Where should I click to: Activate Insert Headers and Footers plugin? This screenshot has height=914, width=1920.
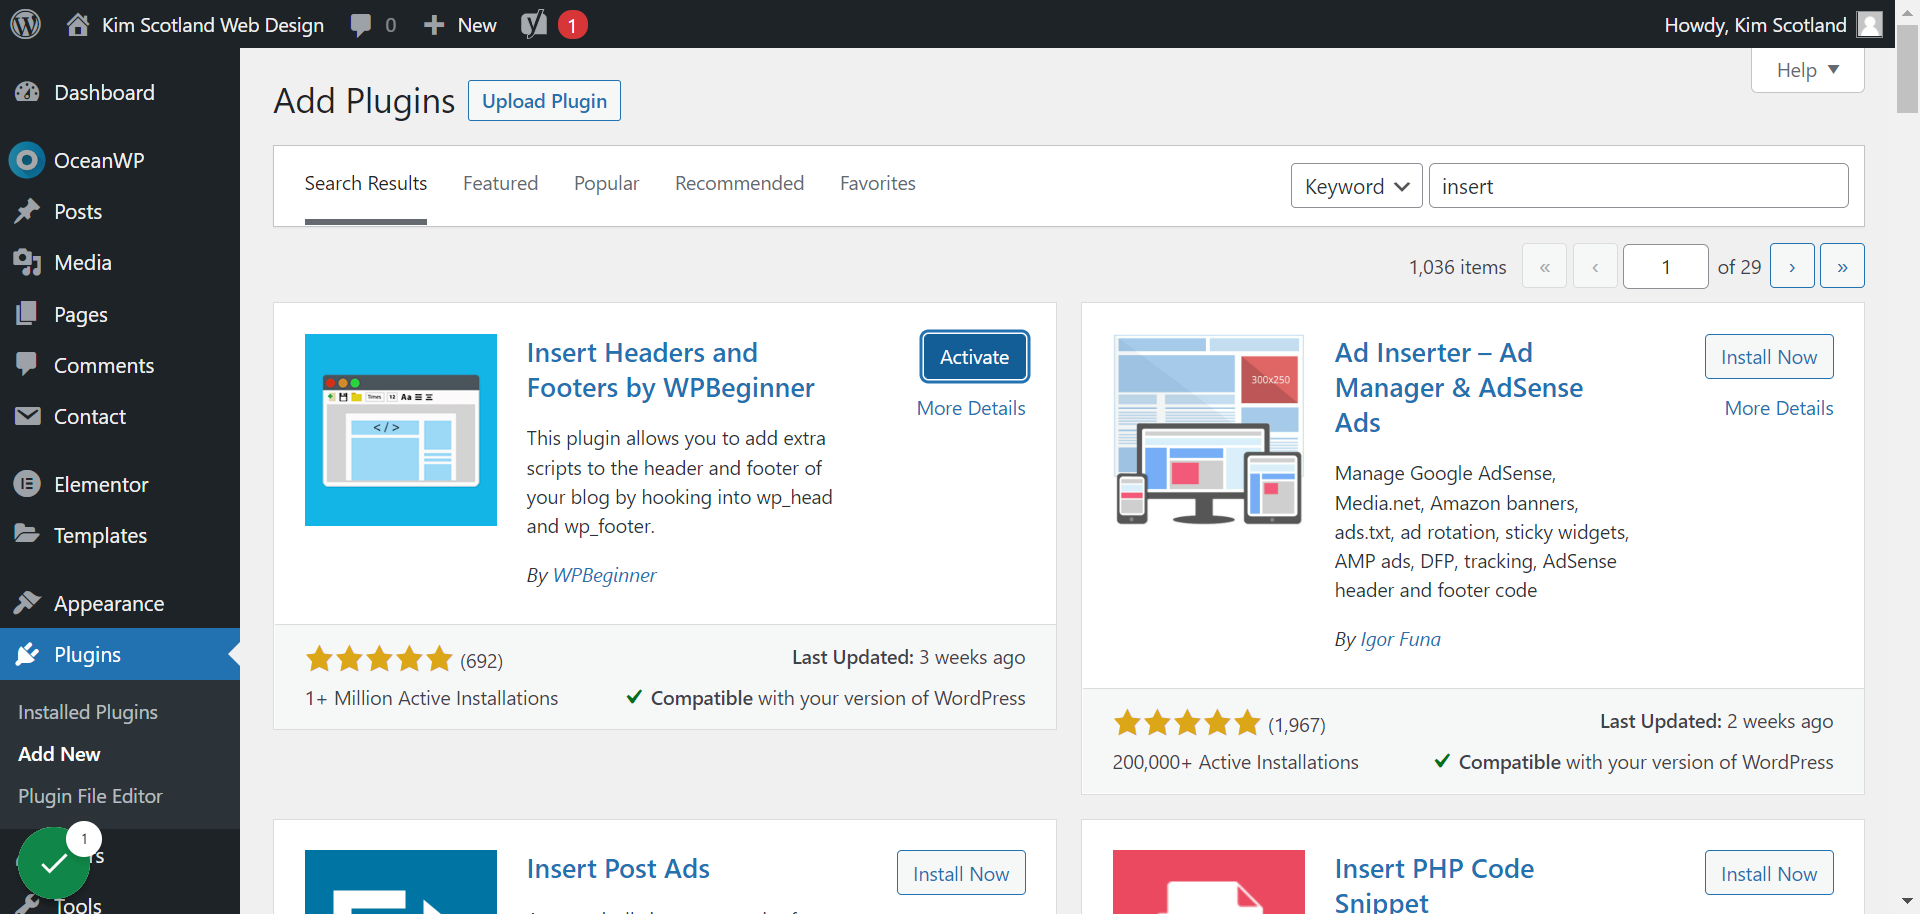pyautogui.click(x=974, y=357)
